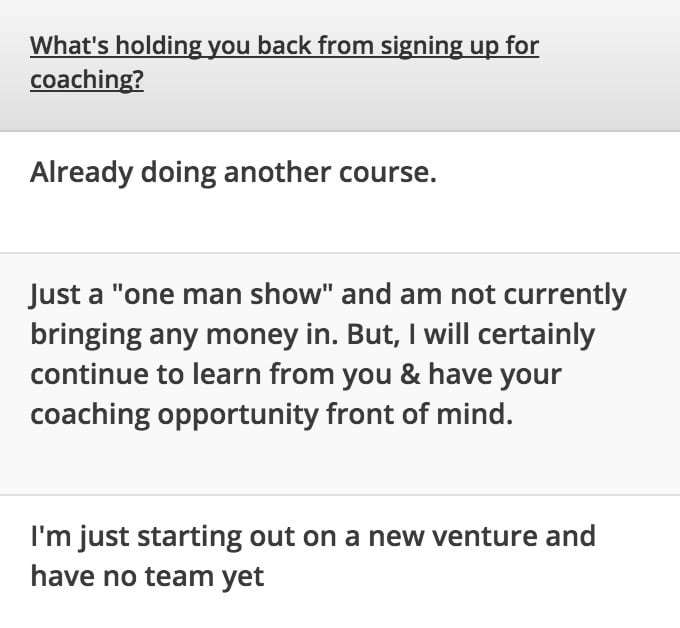The height and width of the screenshot is (628, 680).
Task: Click "signing up for" in the header link
Action: pos(460,46)
